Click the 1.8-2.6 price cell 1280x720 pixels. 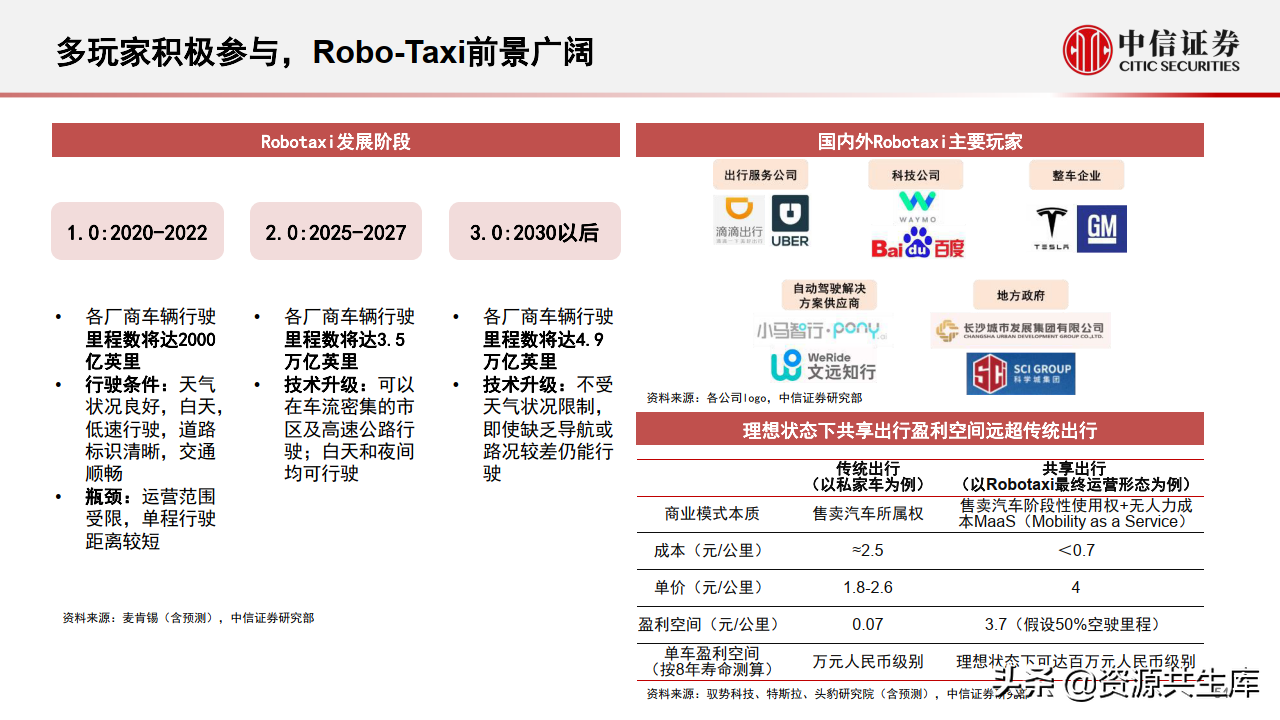pos(868,587)
